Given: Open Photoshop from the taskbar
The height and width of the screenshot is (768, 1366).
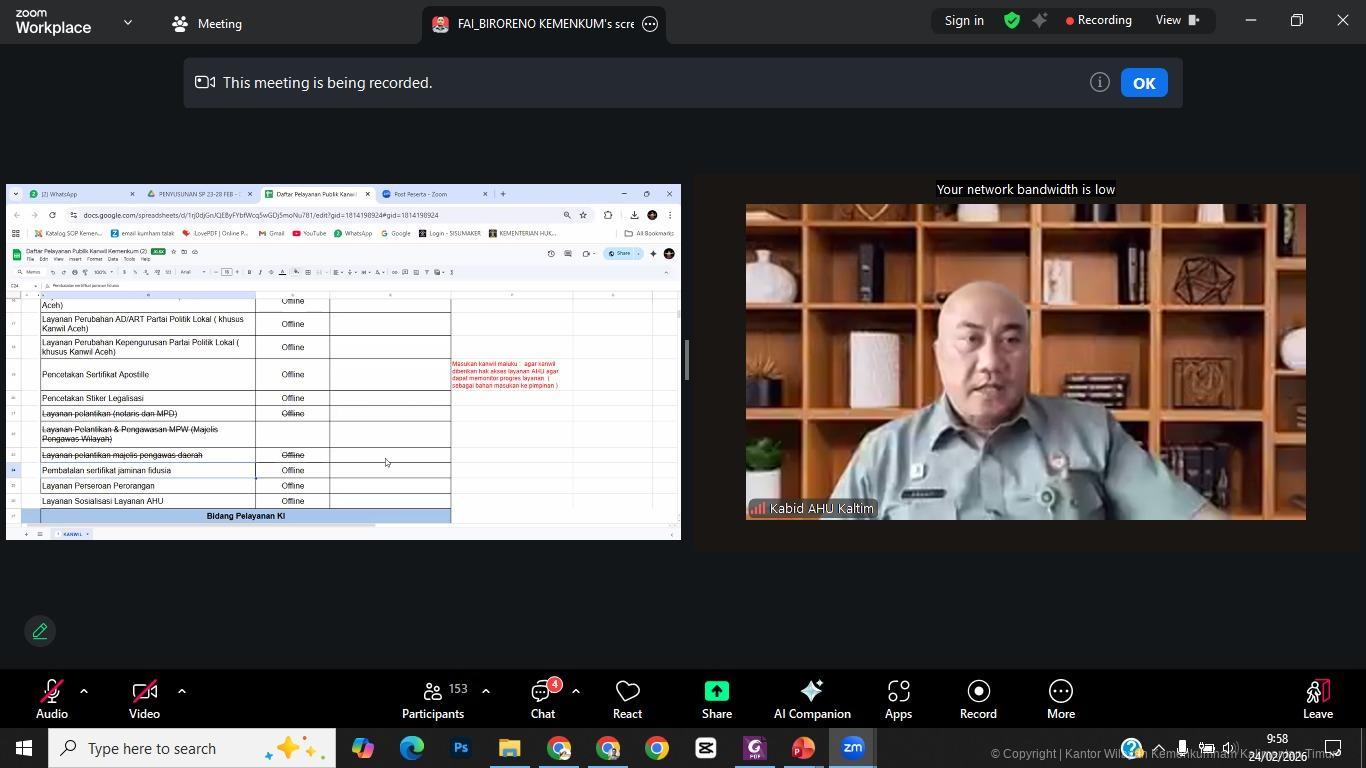Looking at the screenshot, I should tap(460, 748).
